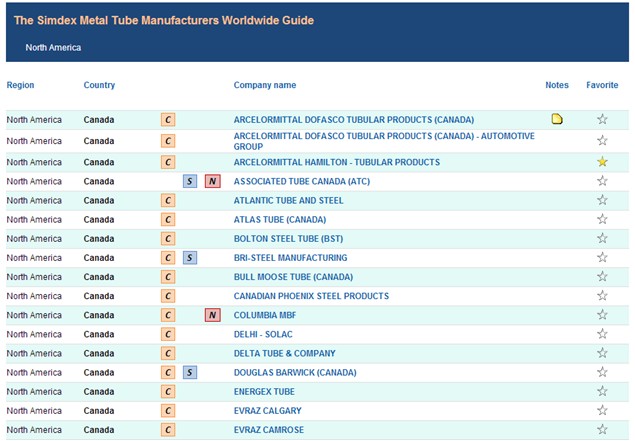Toggle the favorite star for Bri-Steel Manufacturing
635x441 pixels.
click(602, 257)
